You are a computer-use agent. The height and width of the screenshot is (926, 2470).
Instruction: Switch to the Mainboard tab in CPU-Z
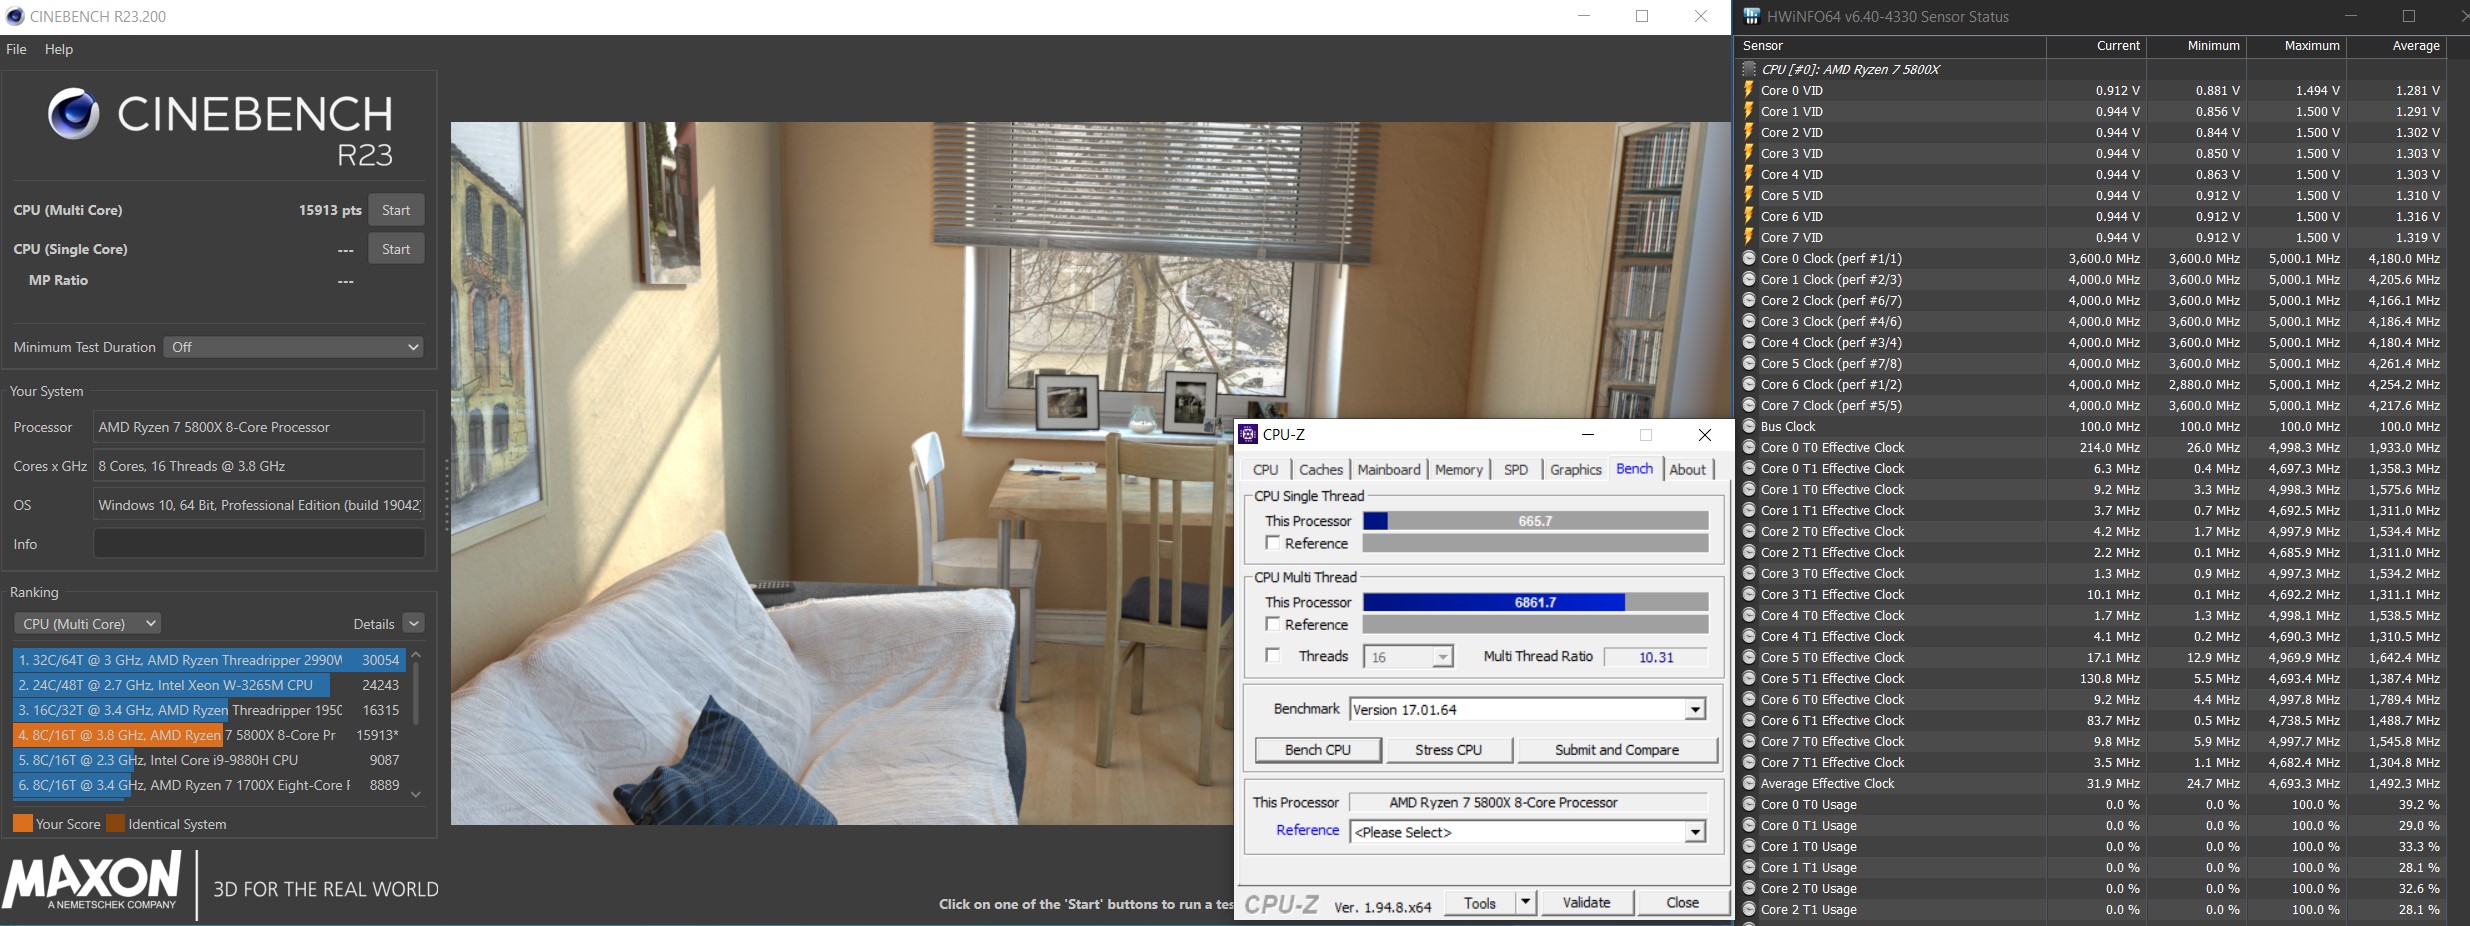click(1389, 469)
